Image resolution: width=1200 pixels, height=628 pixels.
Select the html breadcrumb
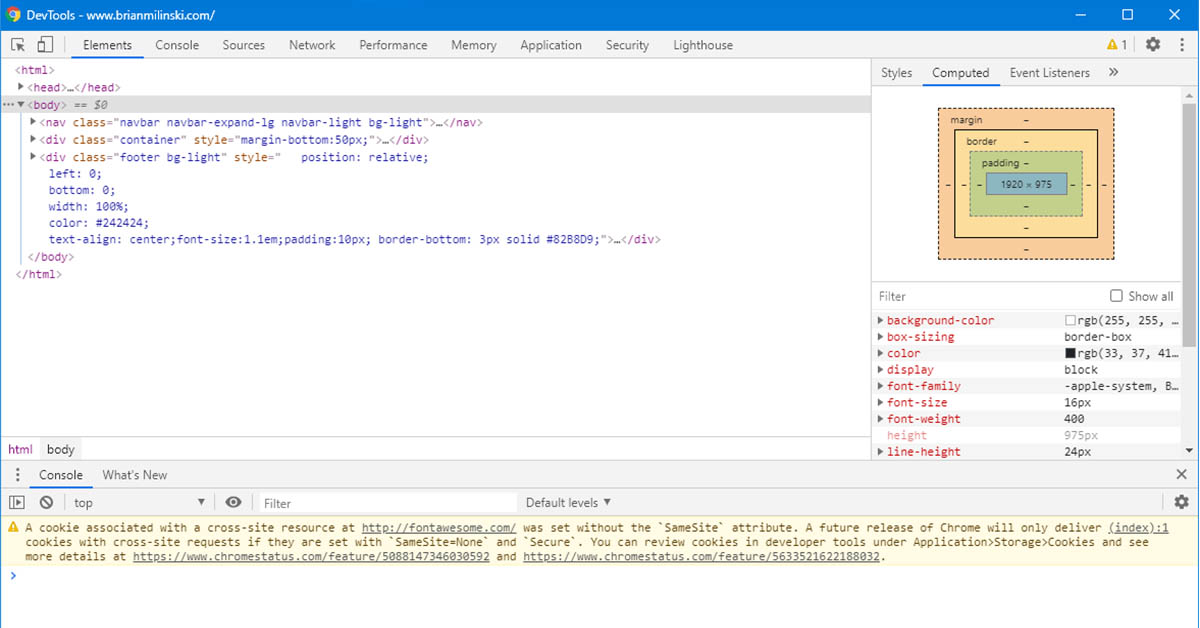coord(20,450)
